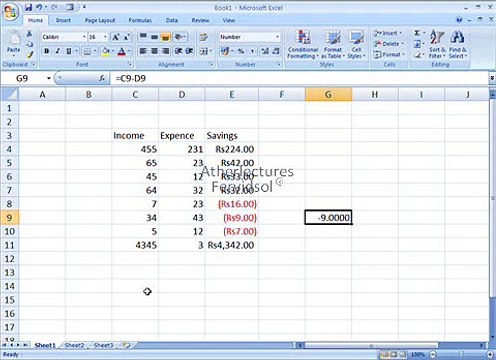Open Excel Help question mark

point(459,20)
